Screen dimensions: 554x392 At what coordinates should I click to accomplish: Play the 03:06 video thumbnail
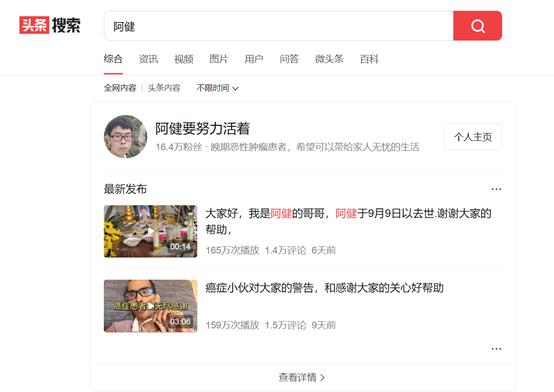pos(151,306)
